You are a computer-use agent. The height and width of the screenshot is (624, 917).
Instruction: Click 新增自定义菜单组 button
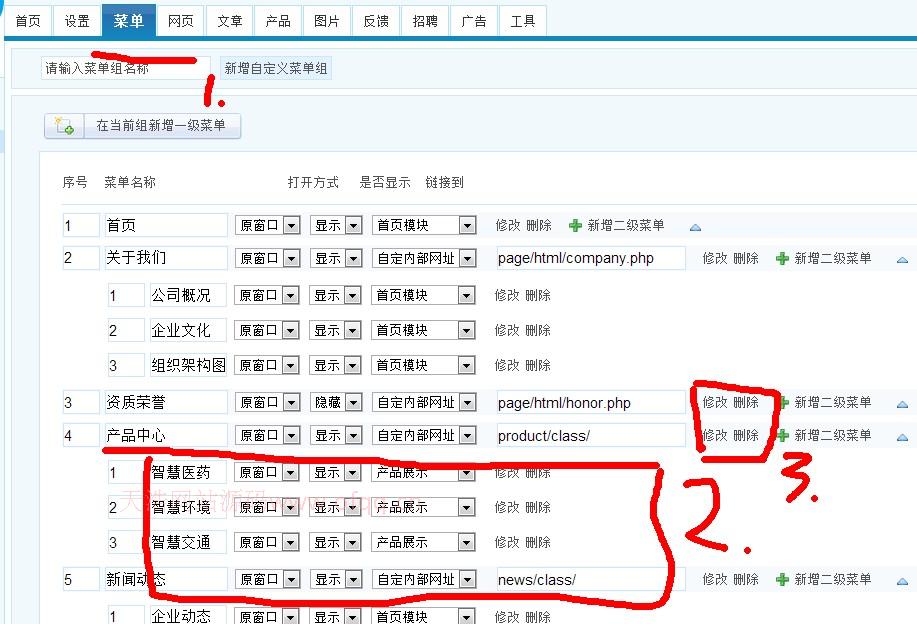click(x=276, y=68)
